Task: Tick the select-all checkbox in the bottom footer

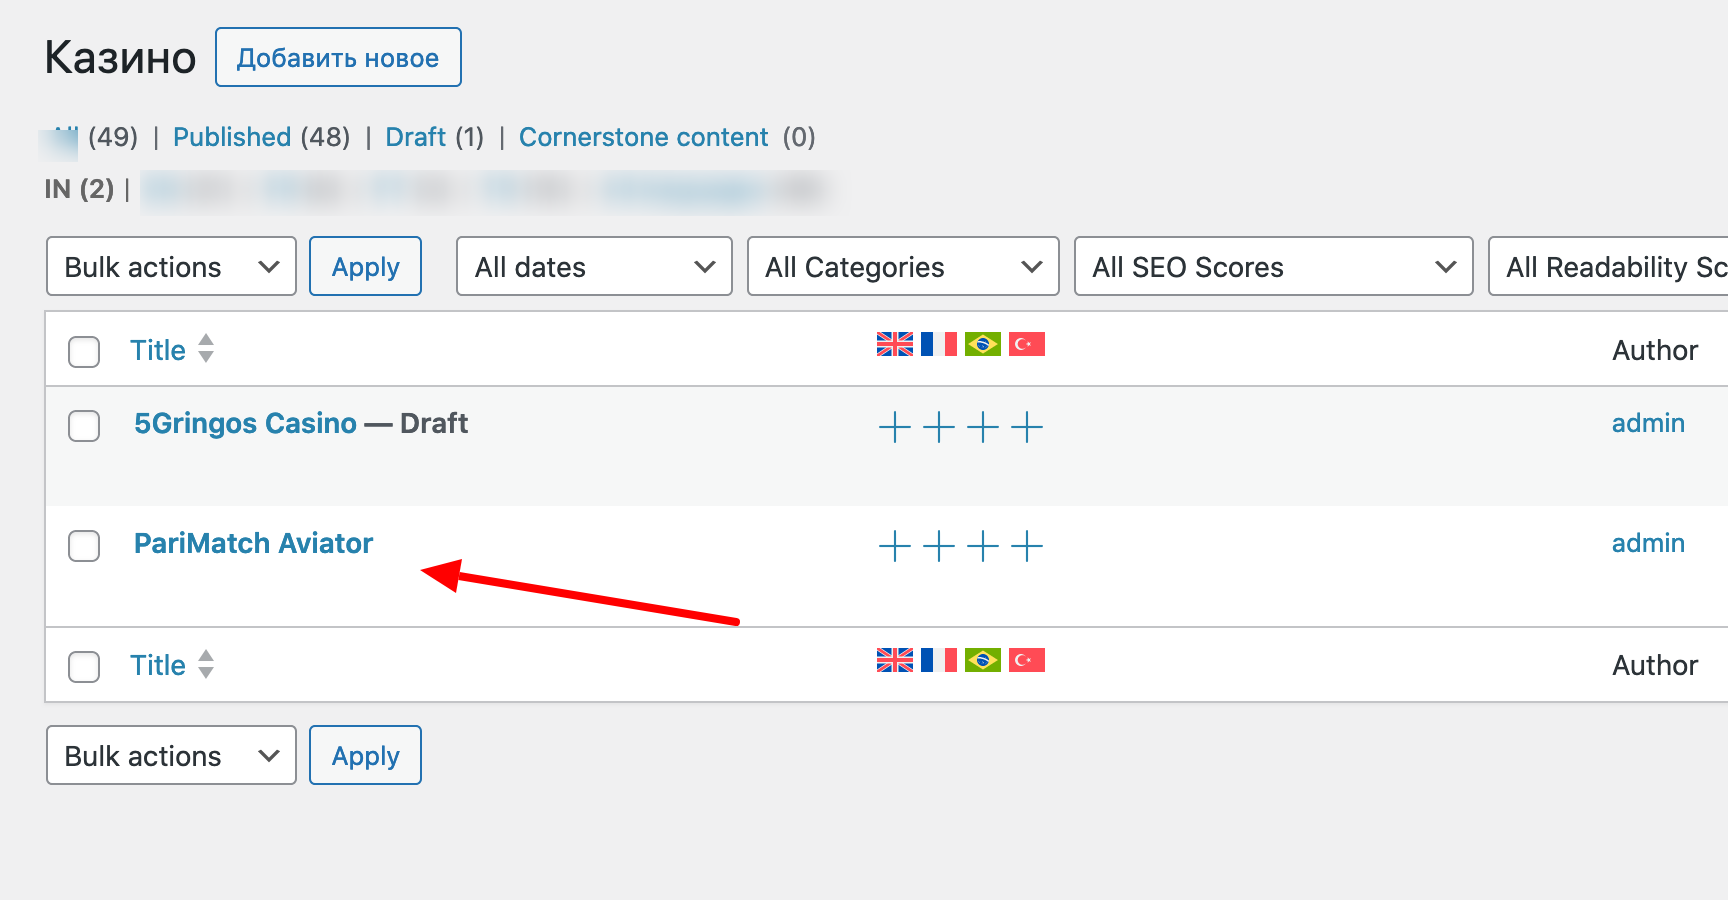Action: (84, 667)
